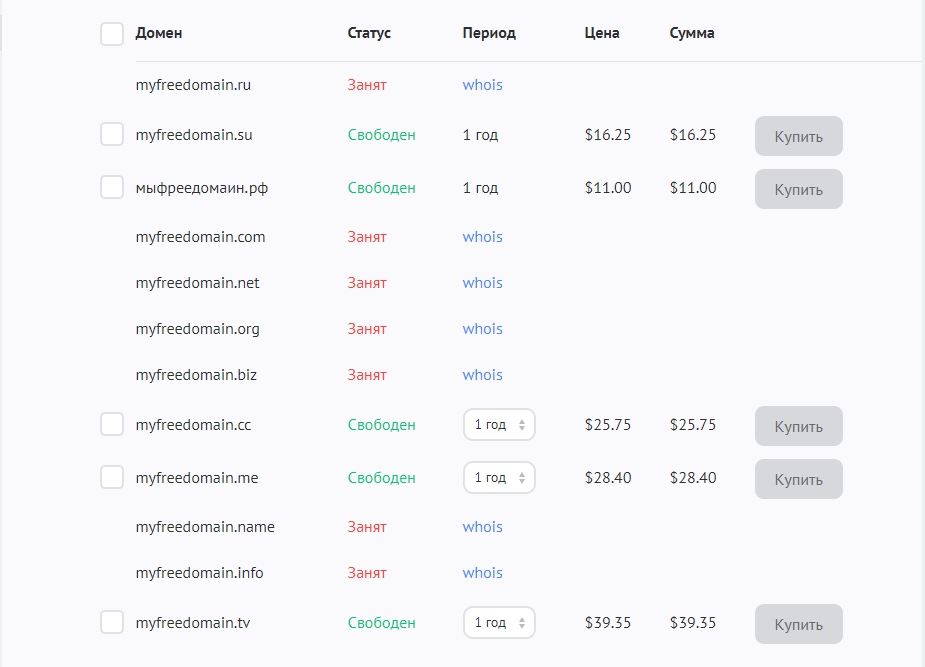The height and width of the screenshot is (667, 925).
Task: Toggle the select-all checkbox in table header
Action: tap(112, 34)
